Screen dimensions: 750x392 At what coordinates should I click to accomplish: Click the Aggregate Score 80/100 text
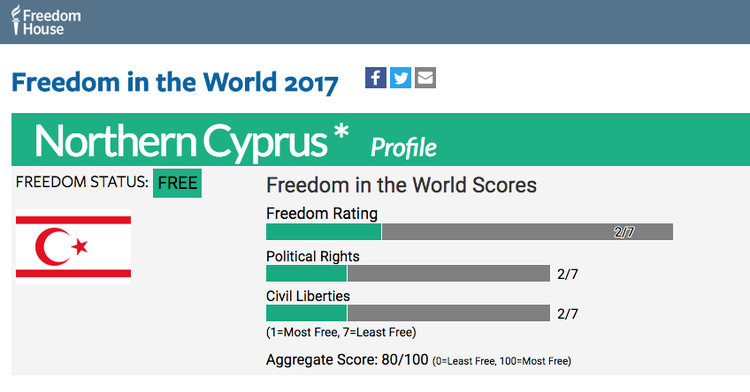(347, 359)
